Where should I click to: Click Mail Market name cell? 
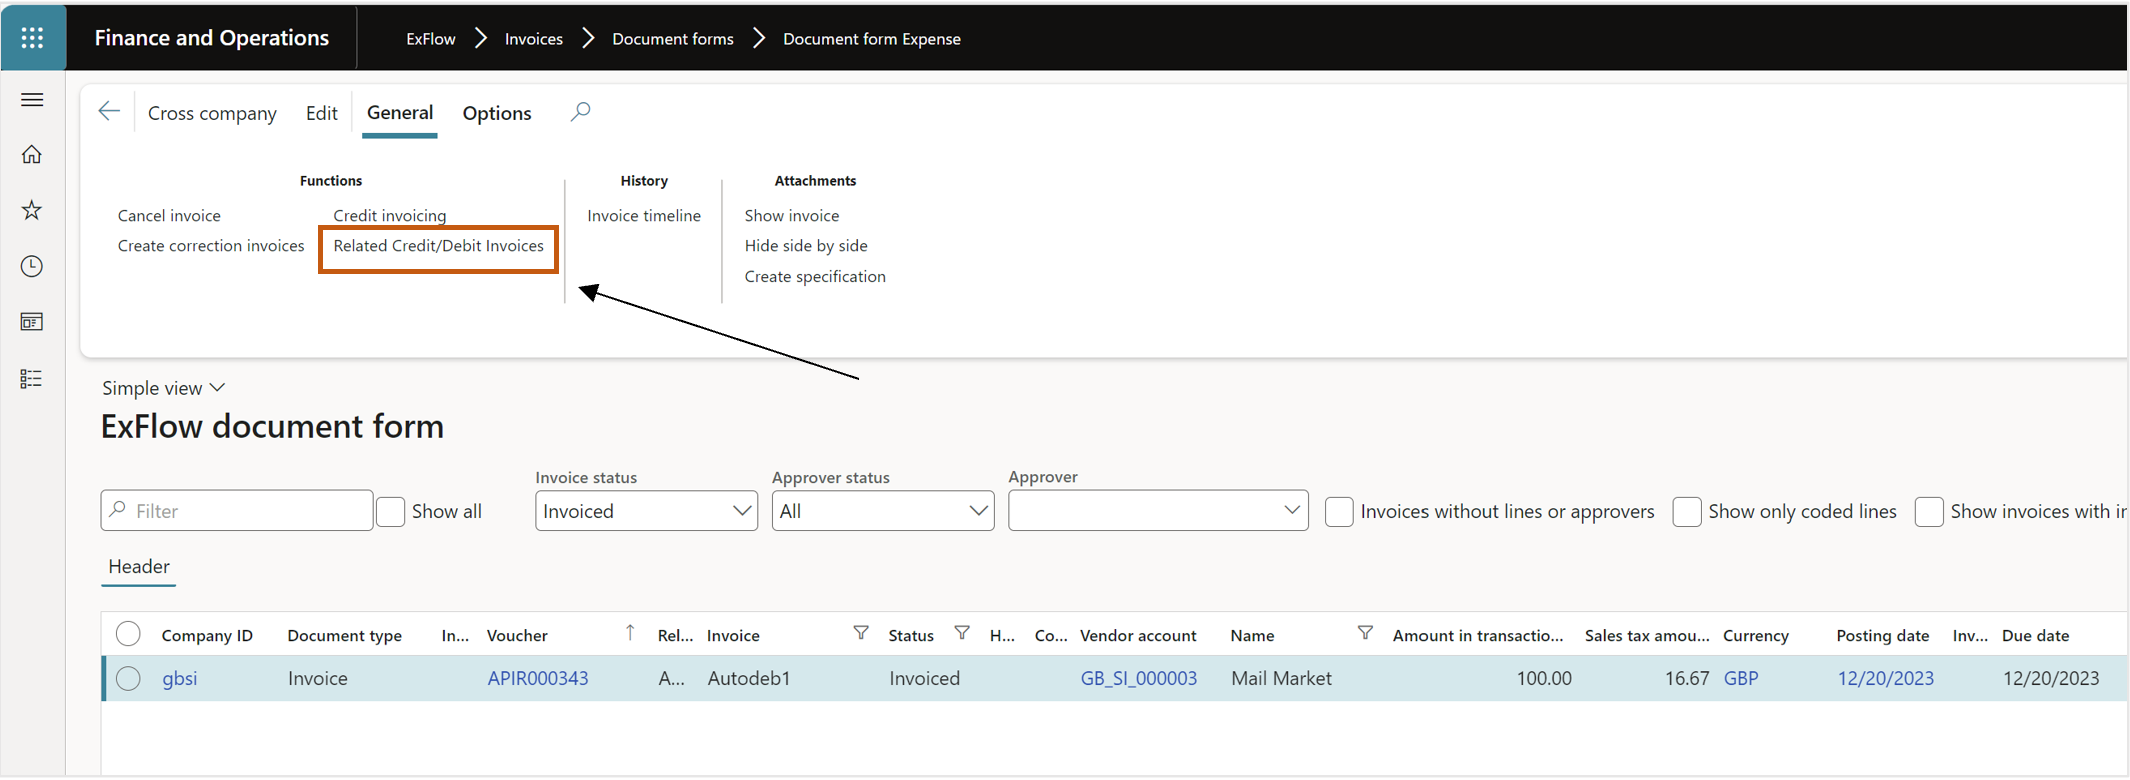[1282, 678]
